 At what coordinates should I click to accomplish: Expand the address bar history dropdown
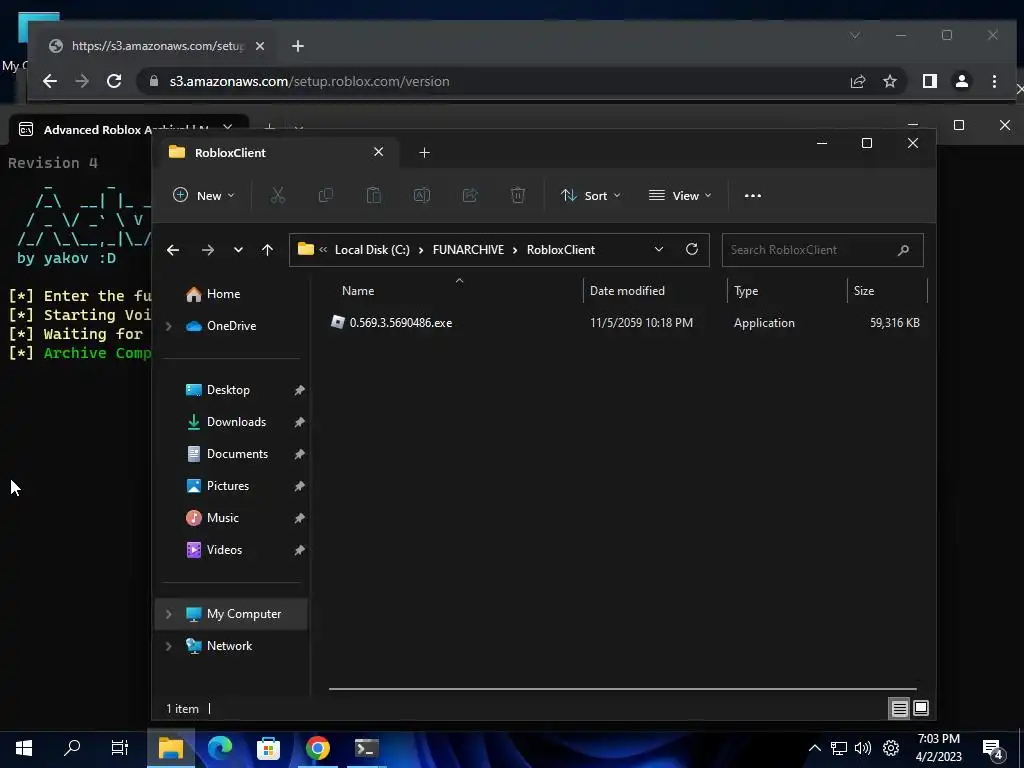pos(658,249)
